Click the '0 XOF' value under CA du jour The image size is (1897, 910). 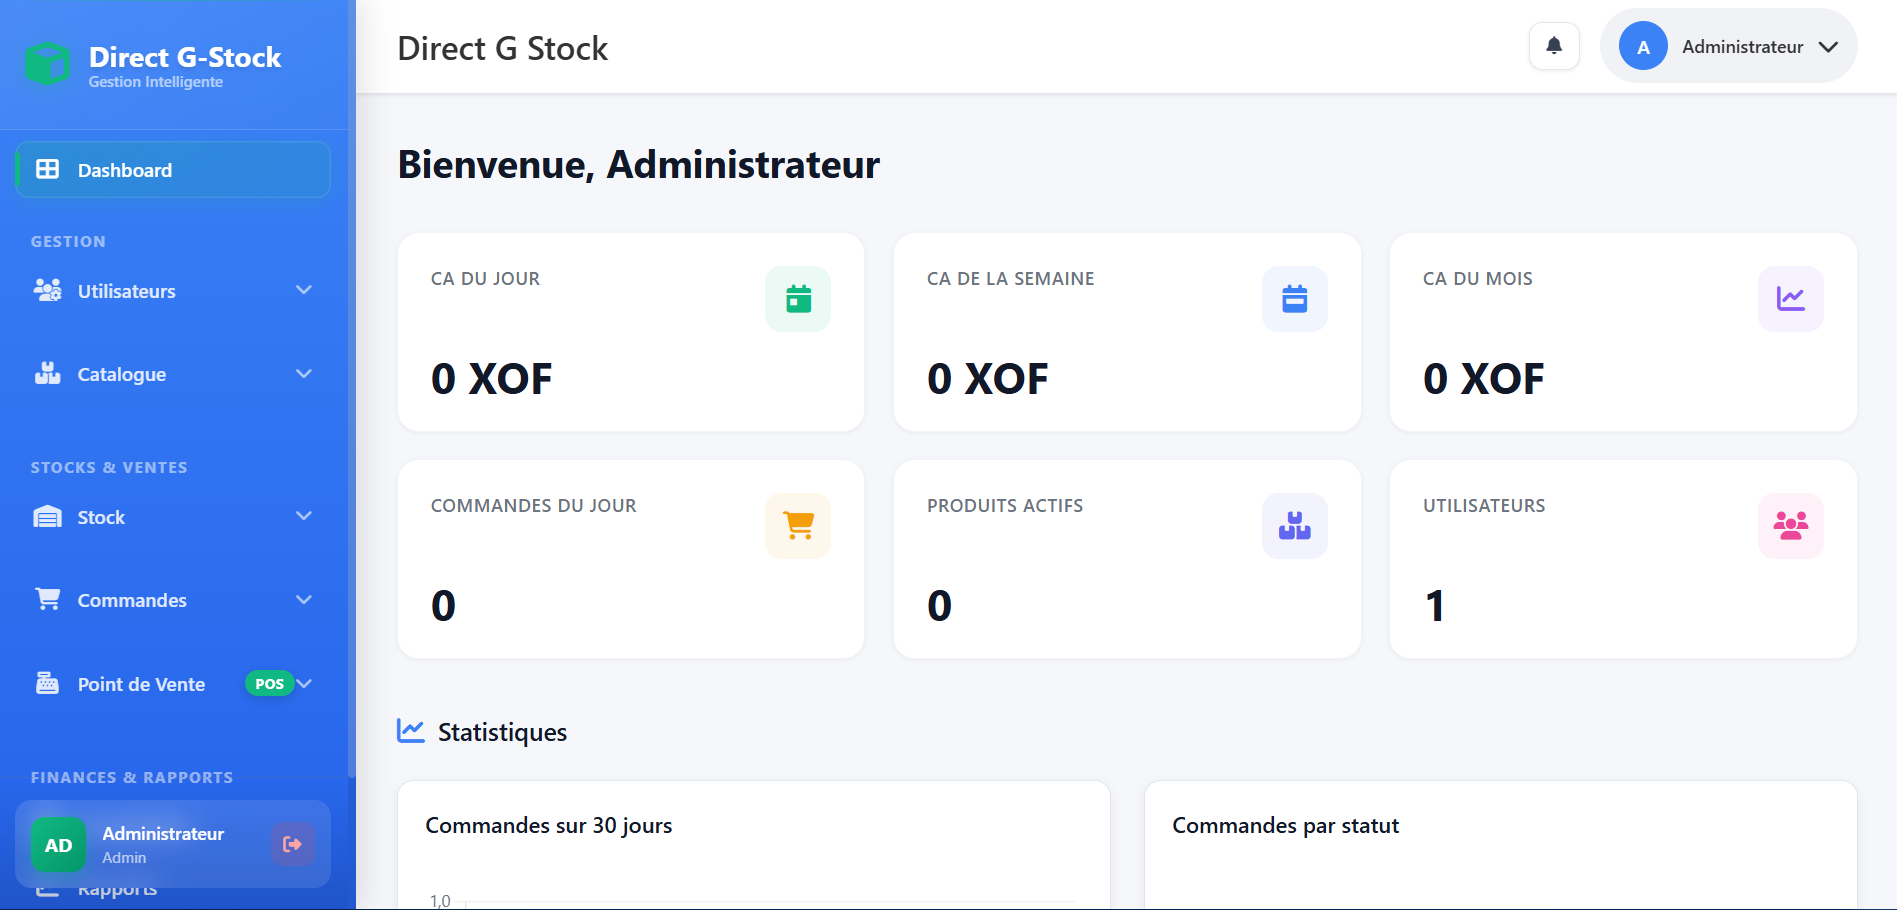coord(491,379)
